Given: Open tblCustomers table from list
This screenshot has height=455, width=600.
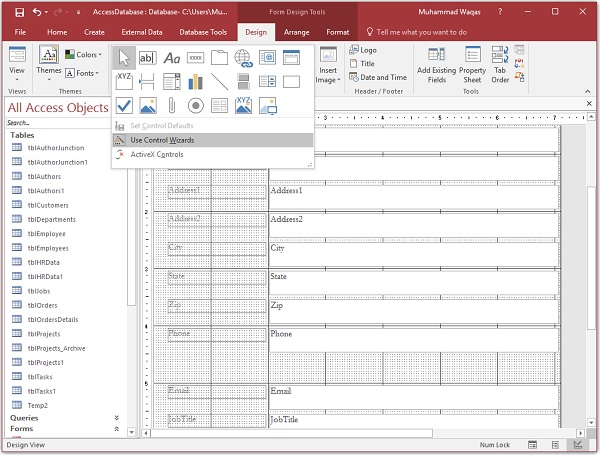Looking at the screenshot, I should 47,205.
